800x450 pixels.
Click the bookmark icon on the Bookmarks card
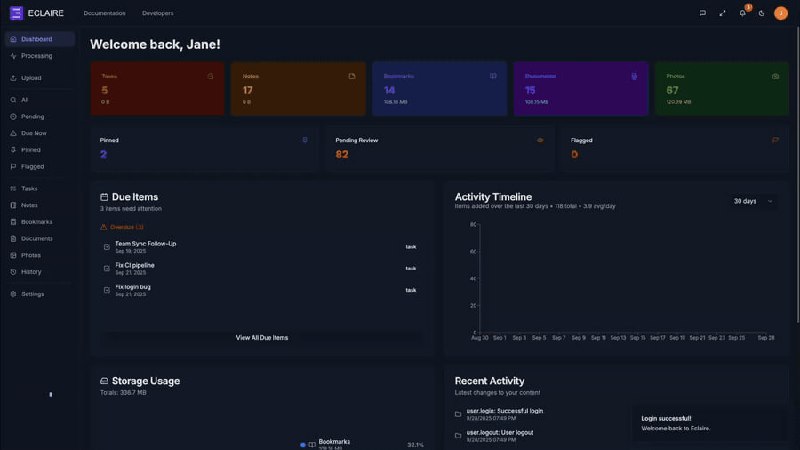pyautogui.click(x=493, y=76)
